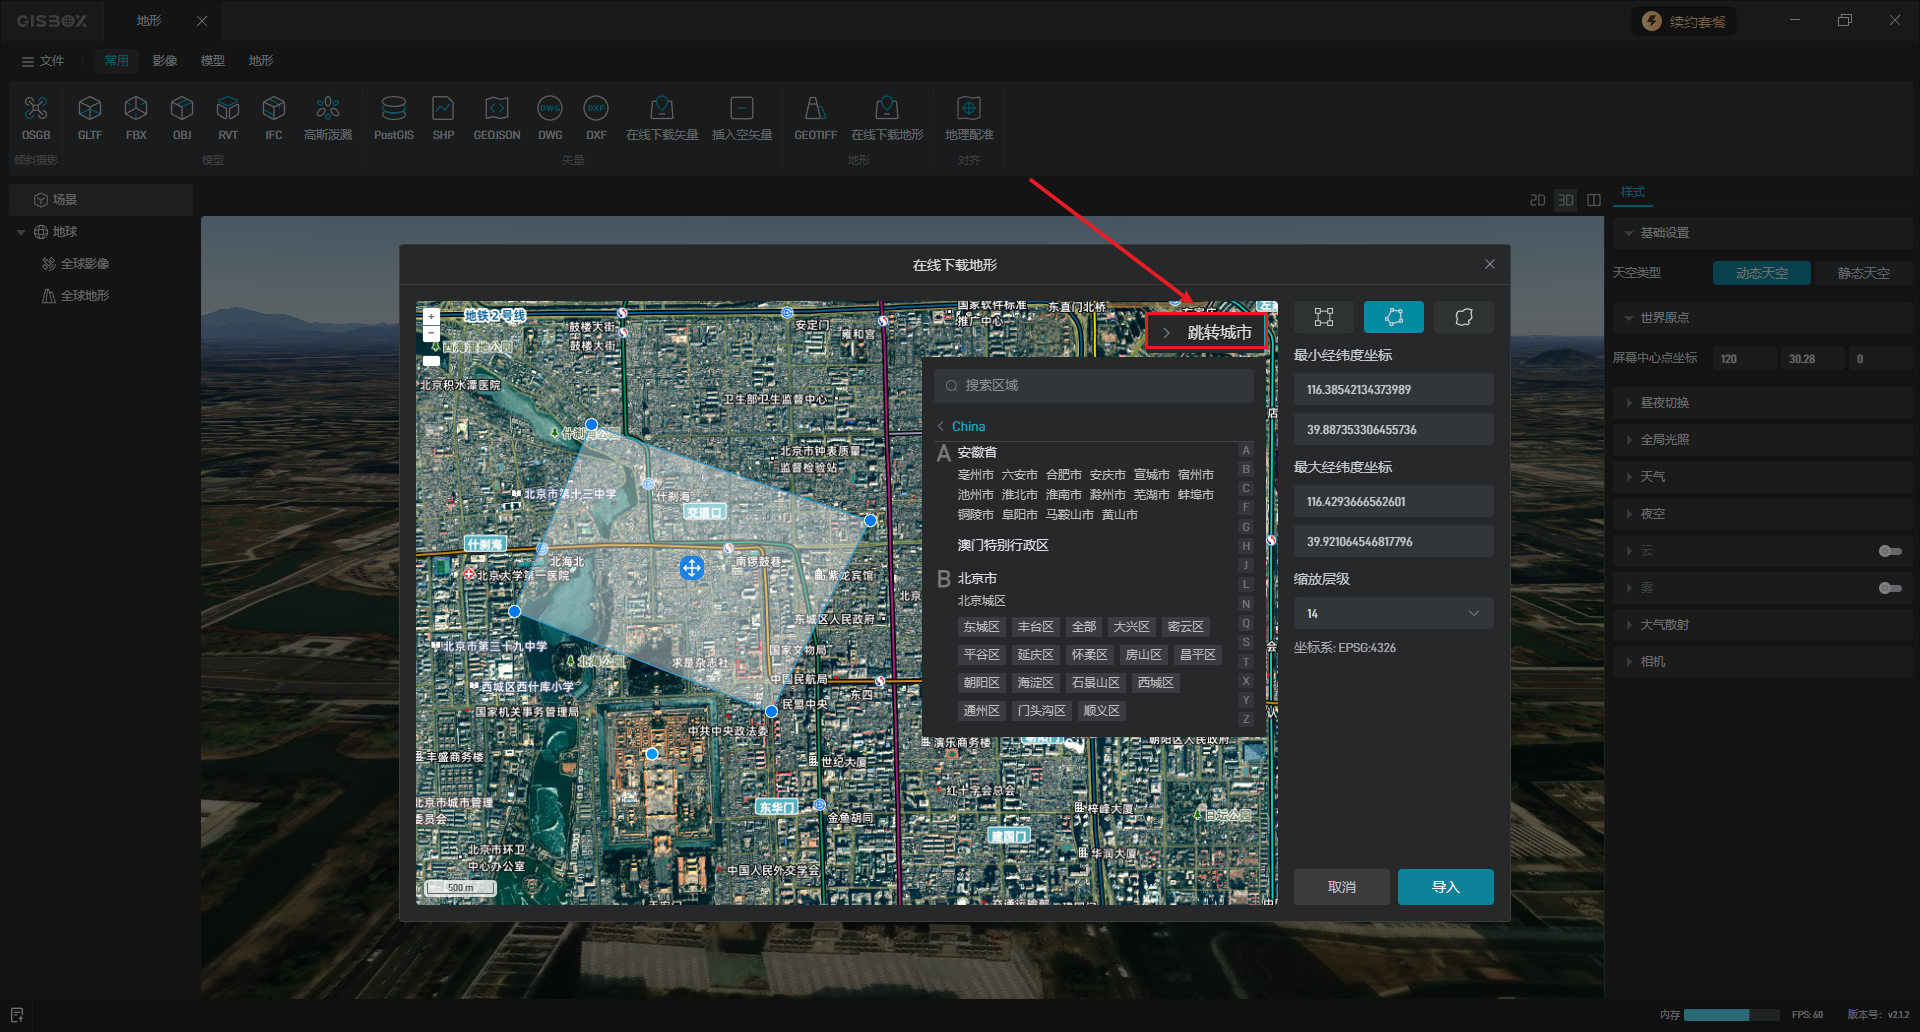
Task: Click the map zoom in plus button
Action: [x=431, y=317]
